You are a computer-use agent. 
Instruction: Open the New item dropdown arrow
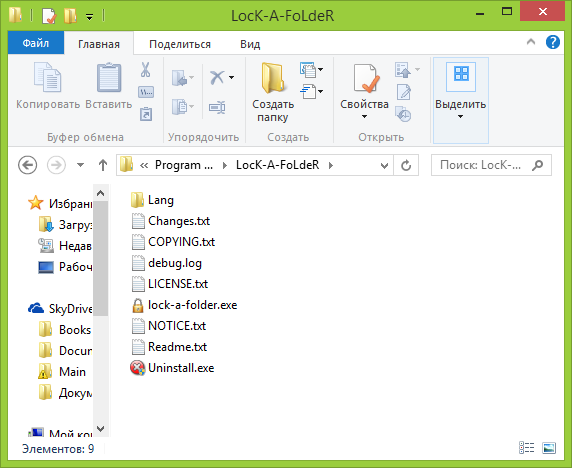coord(320,69)
